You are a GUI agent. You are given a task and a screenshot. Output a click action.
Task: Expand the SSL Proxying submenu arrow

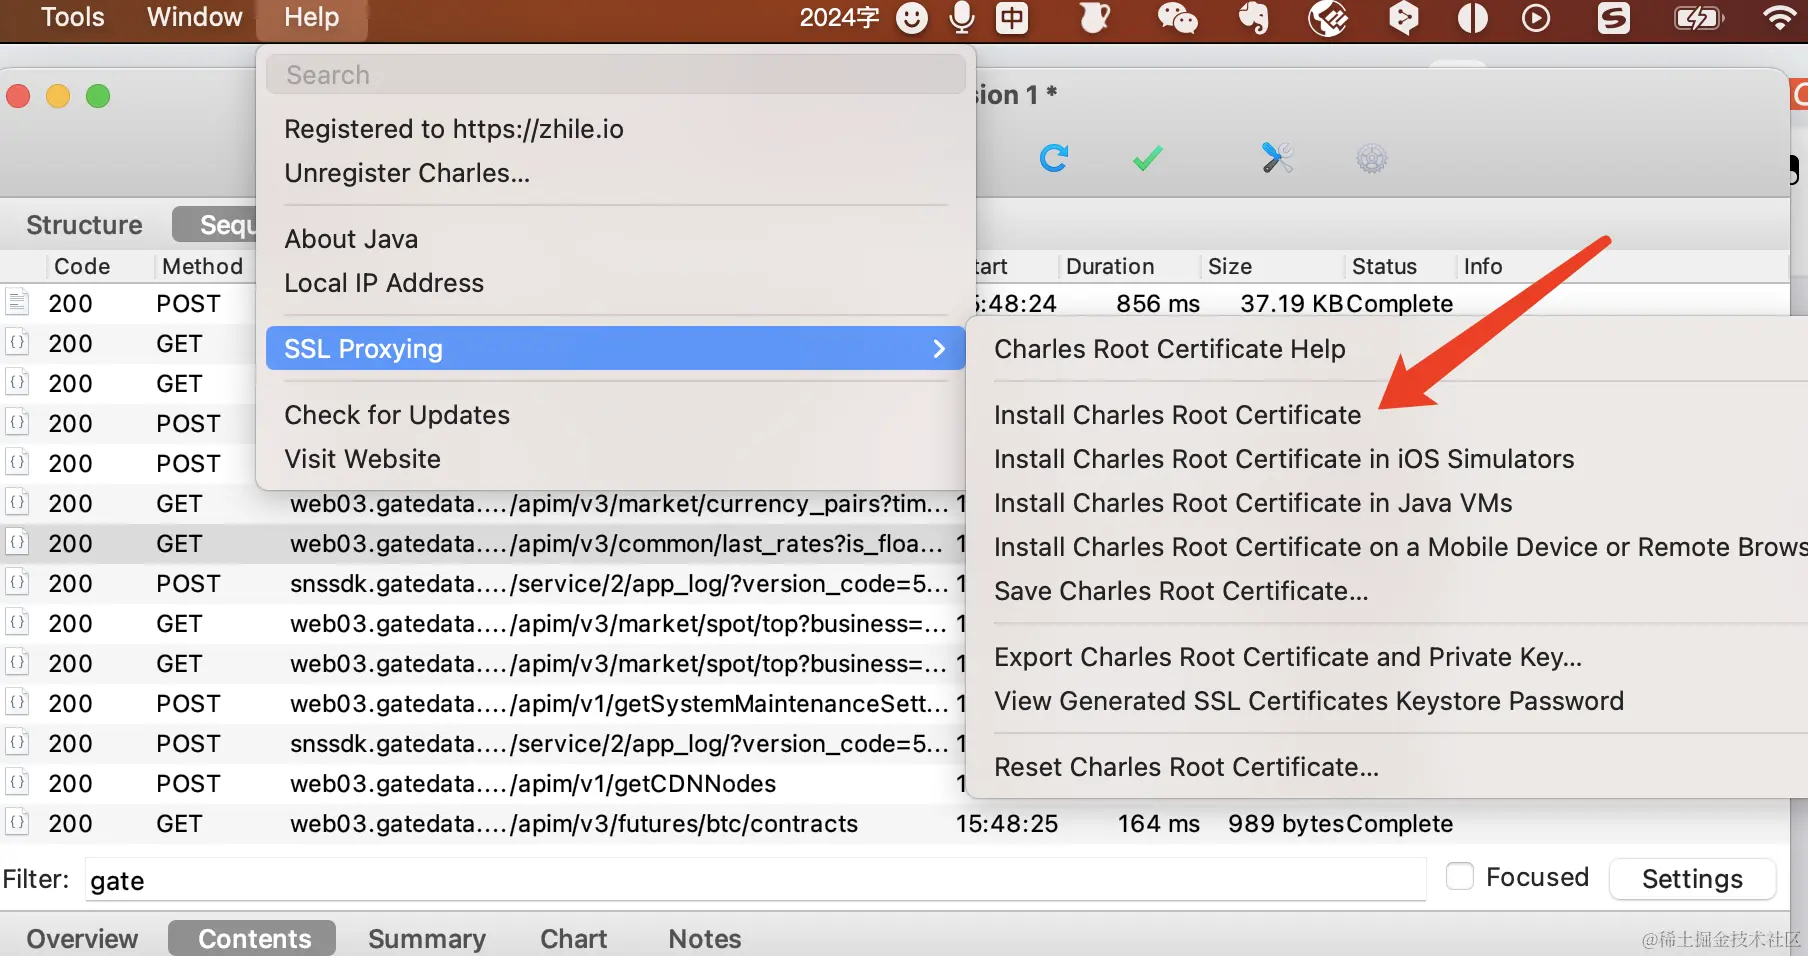click(939, 348)
